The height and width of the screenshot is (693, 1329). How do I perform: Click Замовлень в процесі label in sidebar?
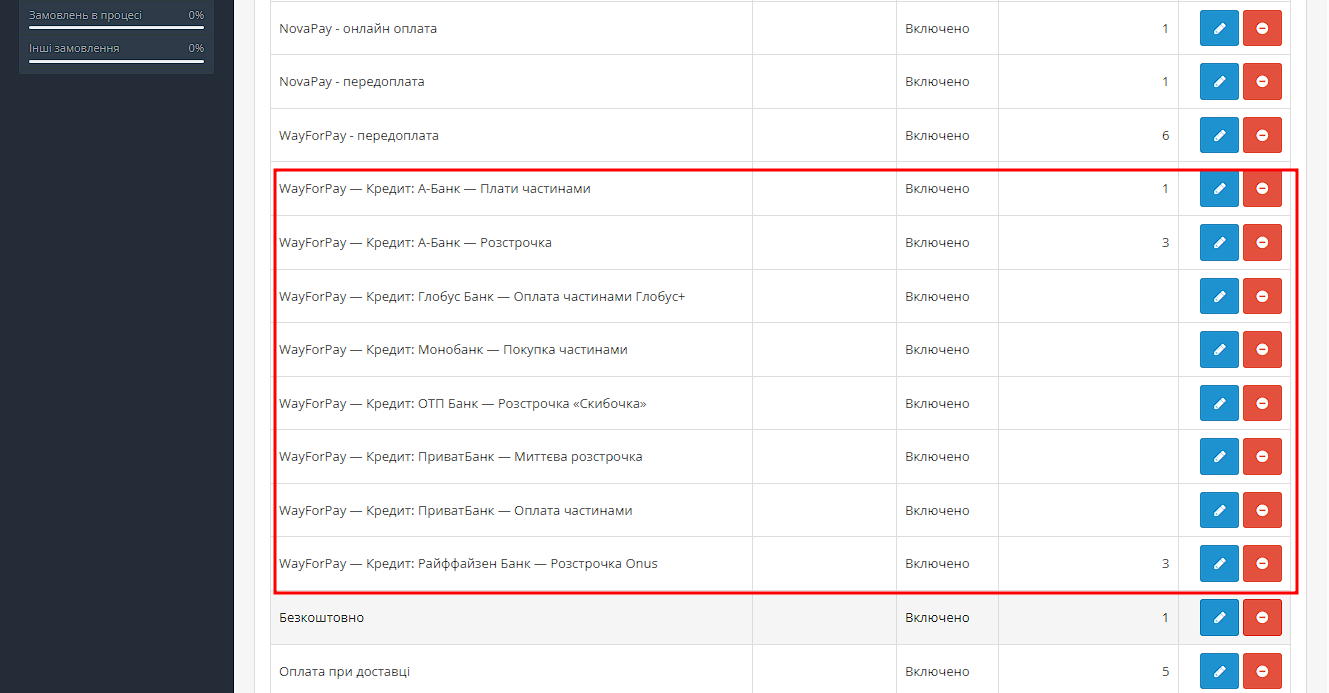pos(85,16)
